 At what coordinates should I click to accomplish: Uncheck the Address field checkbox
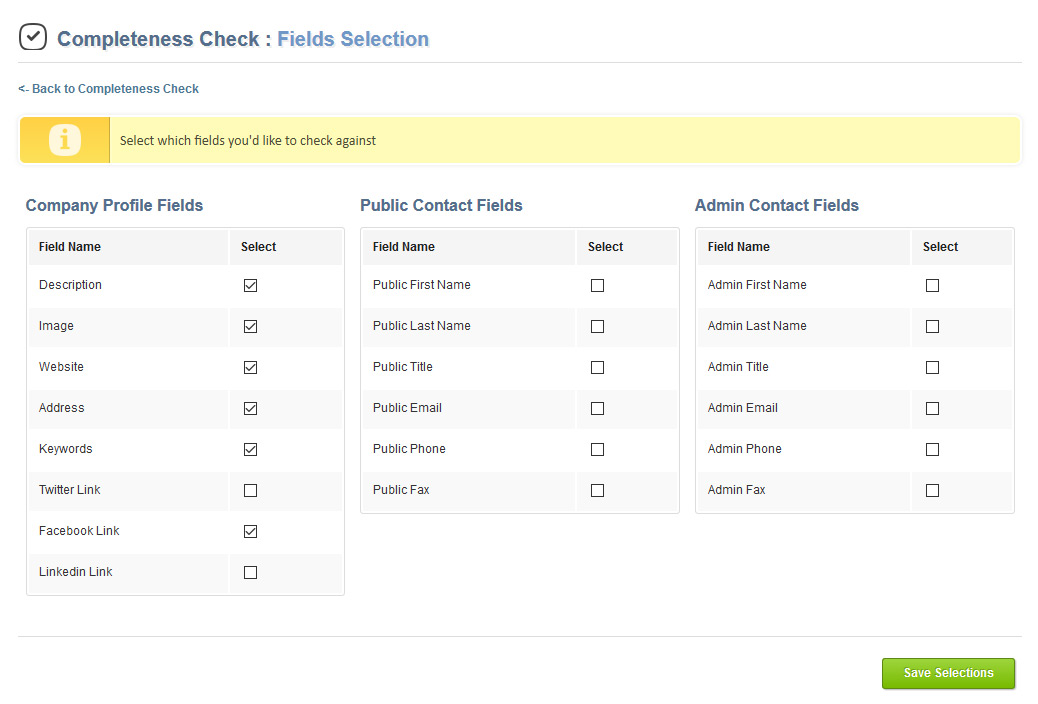(250, 408)
